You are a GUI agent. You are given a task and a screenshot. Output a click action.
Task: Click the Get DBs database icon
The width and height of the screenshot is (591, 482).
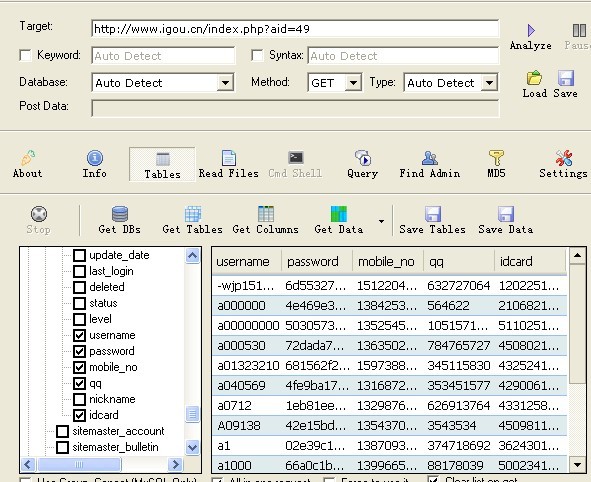coord(120,214)
